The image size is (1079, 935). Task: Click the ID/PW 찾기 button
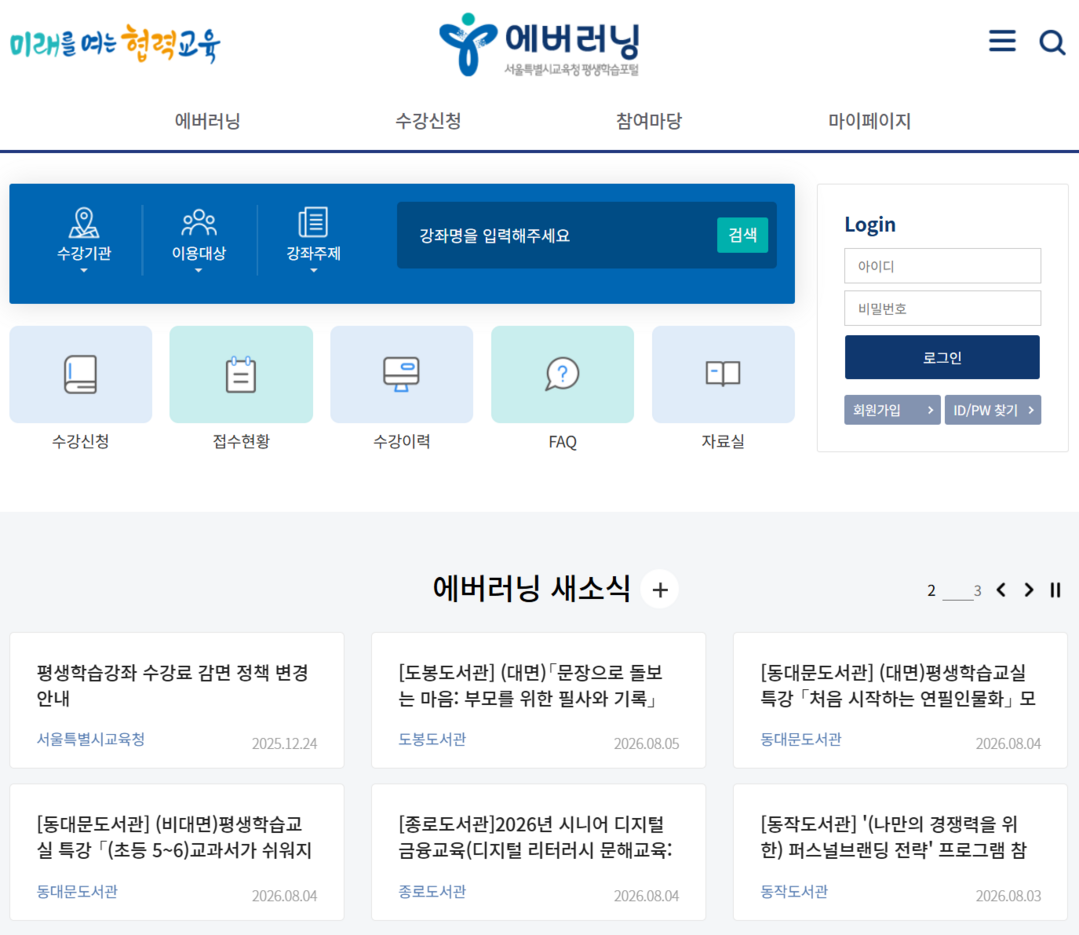click(x=992, y=410)
